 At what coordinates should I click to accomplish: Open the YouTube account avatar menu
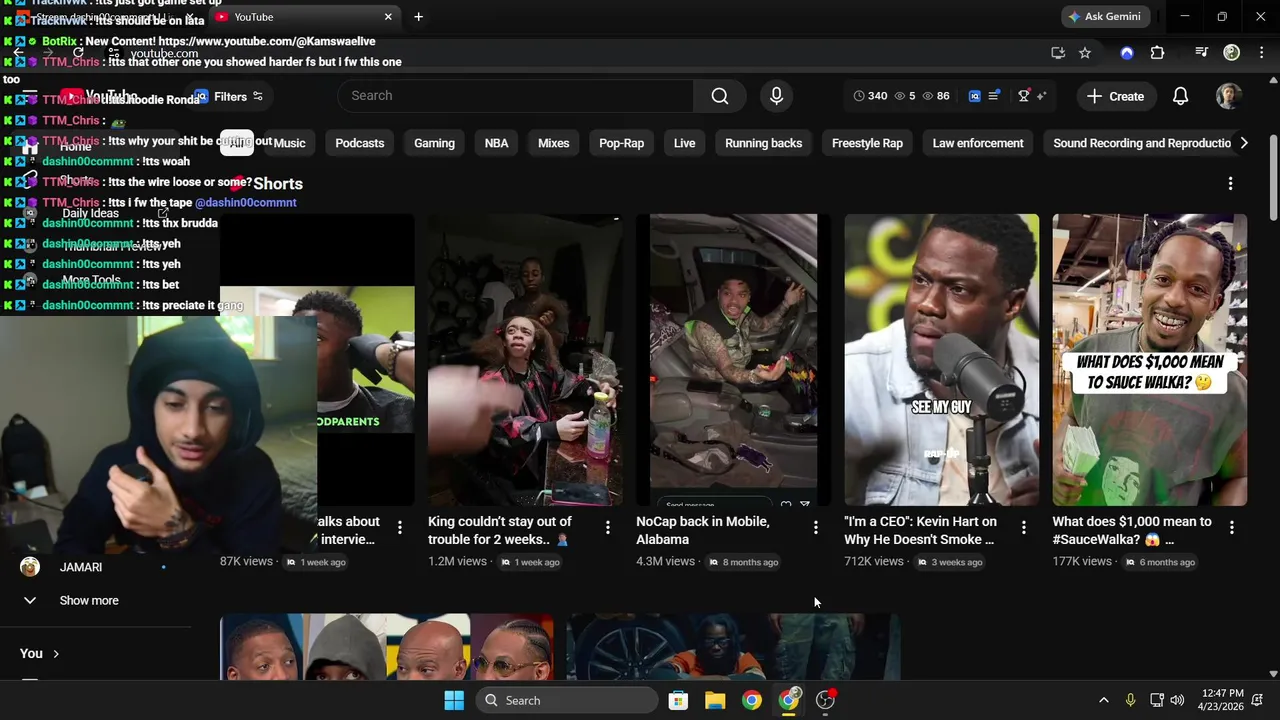pos(1228,96)
